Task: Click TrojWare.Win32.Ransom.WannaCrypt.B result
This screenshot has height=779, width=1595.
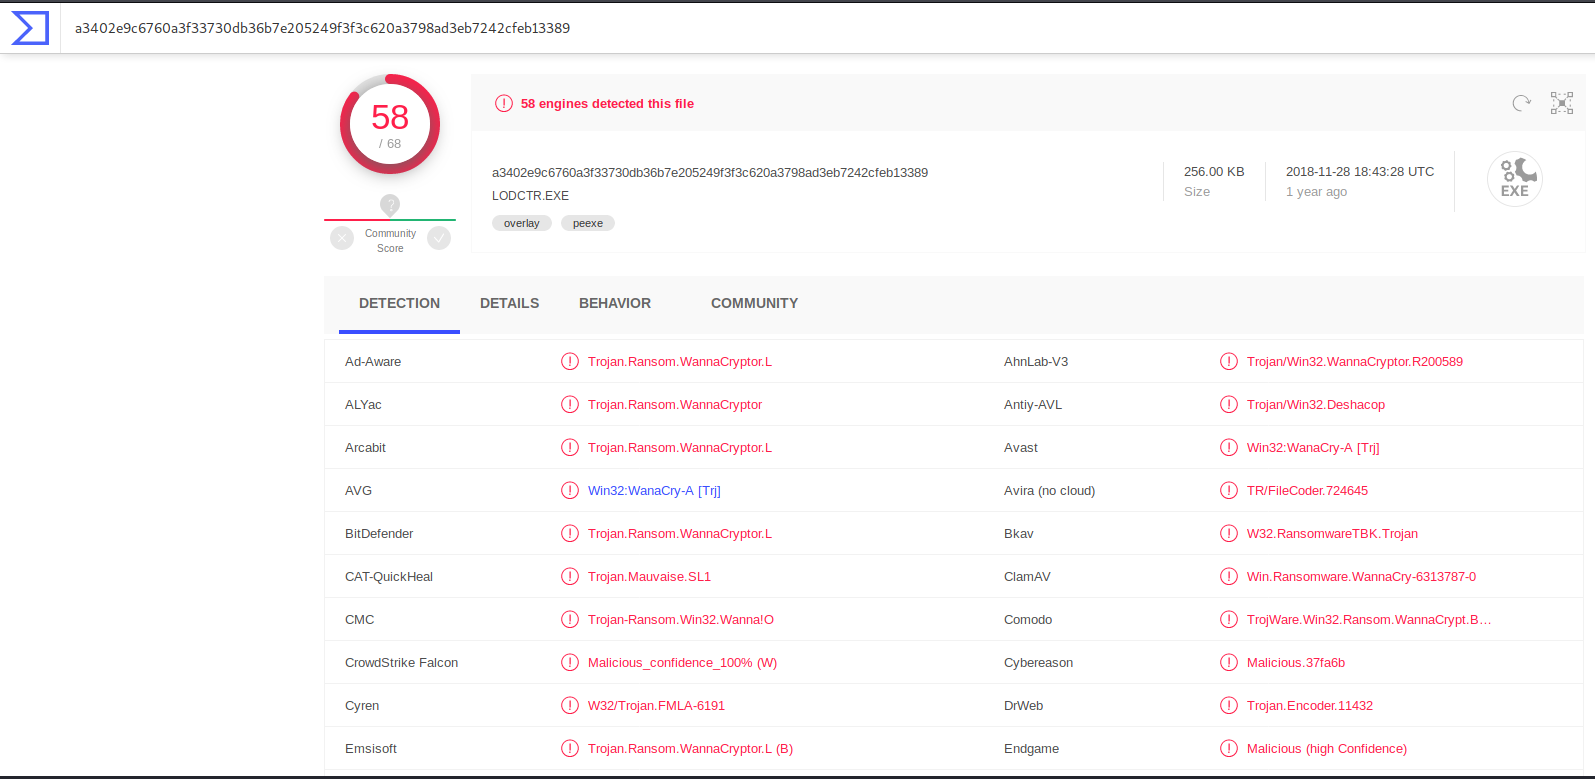Action: tap(1369, 619)
